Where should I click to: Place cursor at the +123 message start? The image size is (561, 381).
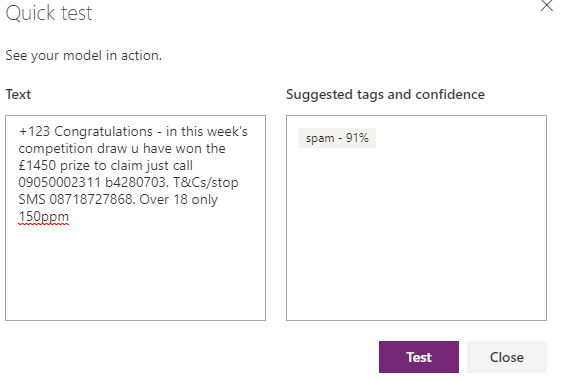tap(34, 132)
